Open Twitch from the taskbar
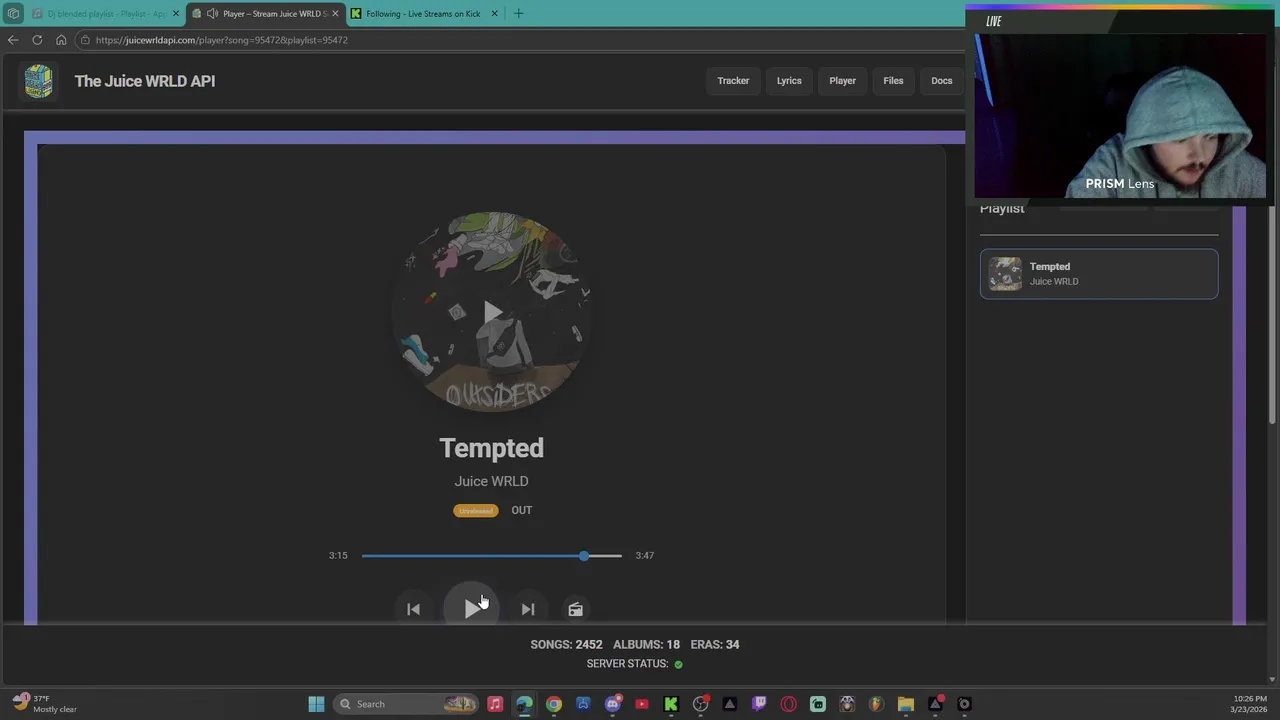The width and height of the screenshot is (1280, 720). point(759,704)
